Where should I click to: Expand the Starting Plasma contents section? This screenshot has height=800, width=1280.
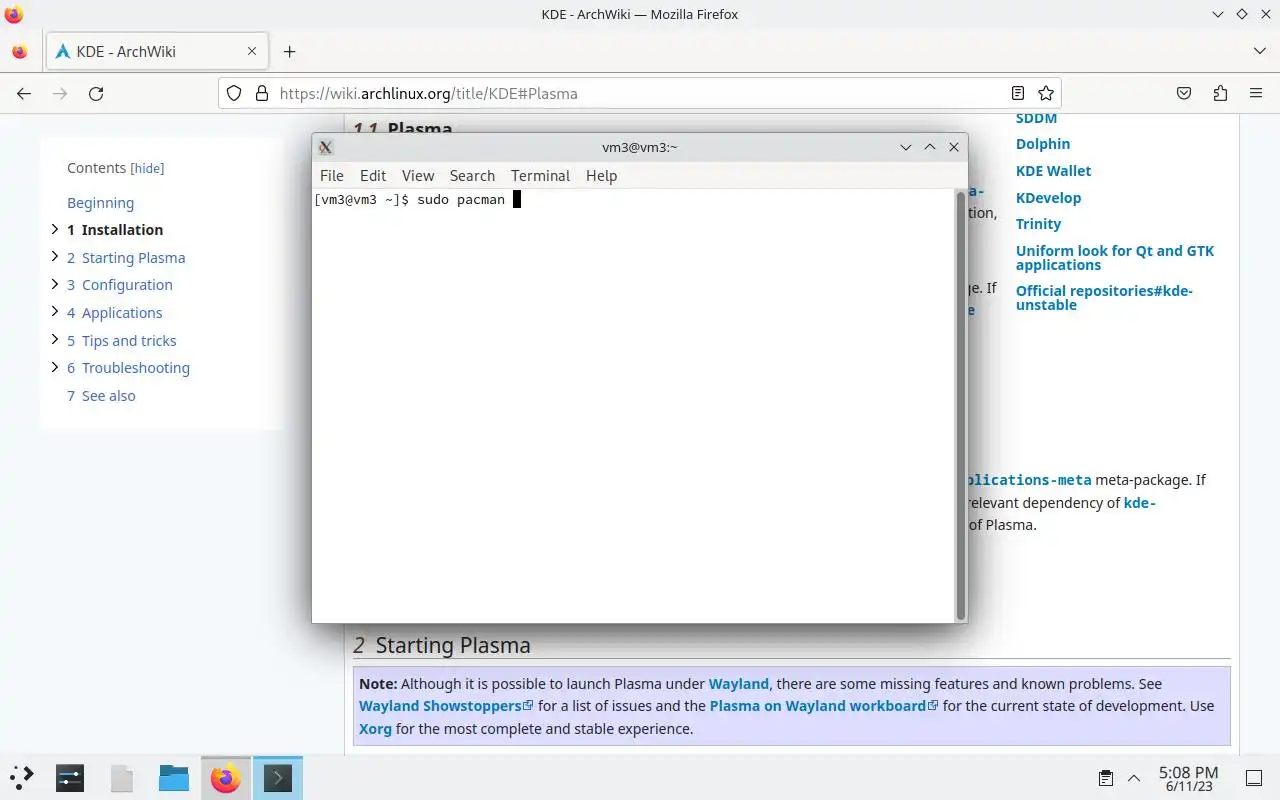pyautogui.click(x=55, y=257)
